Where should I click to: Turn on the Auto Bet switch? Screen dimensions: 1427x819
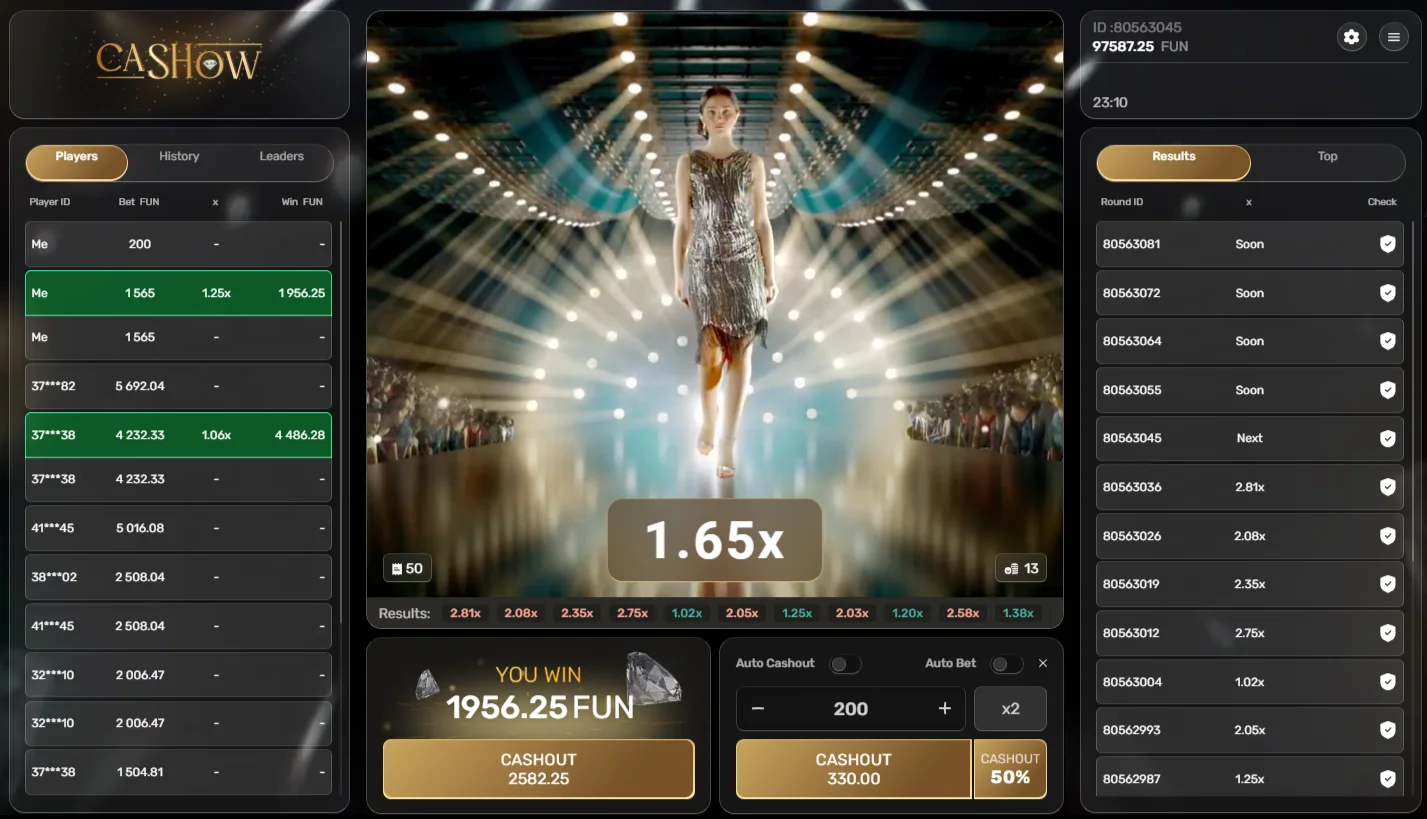click(1005, 664)
